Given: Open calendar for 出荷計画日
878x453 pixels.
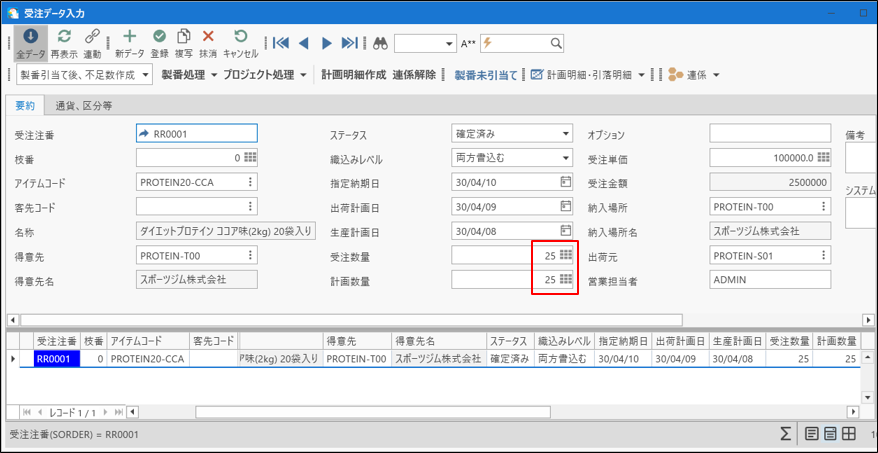Looking at the screenshot, I should (566, 206).
